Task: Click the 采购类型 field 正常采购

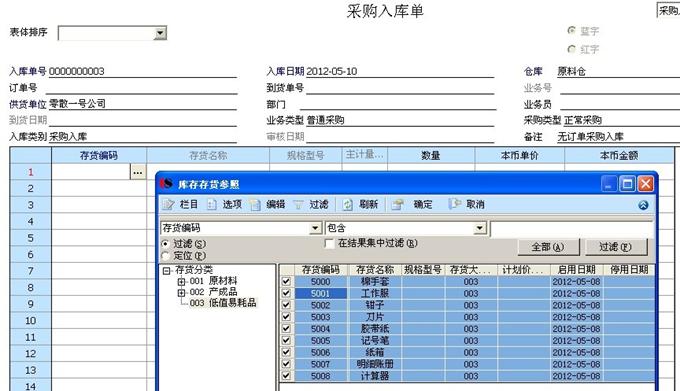Action: (621, 120)
